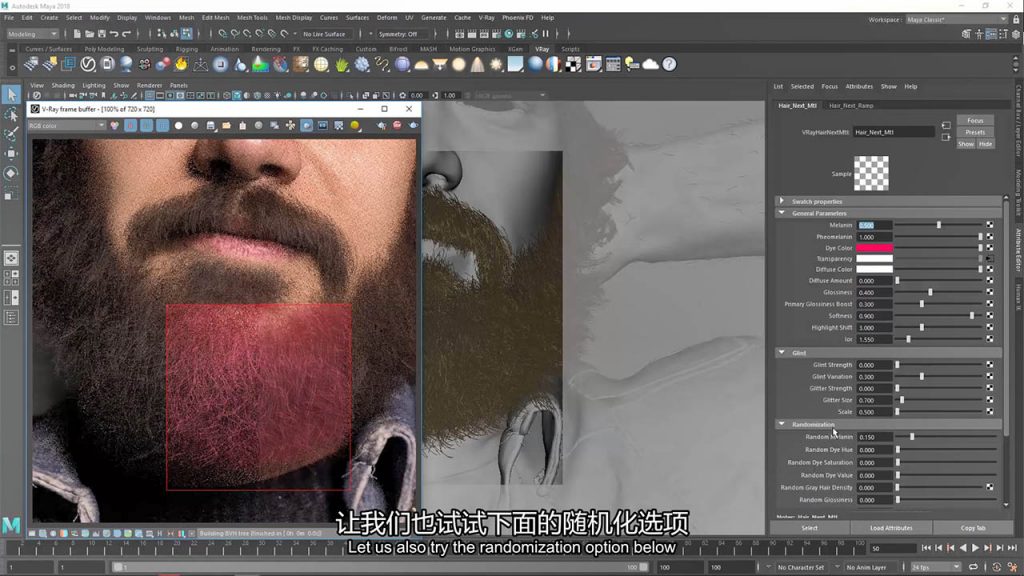Click the Presets button
1024x576 pixels.
coord(975,133)
